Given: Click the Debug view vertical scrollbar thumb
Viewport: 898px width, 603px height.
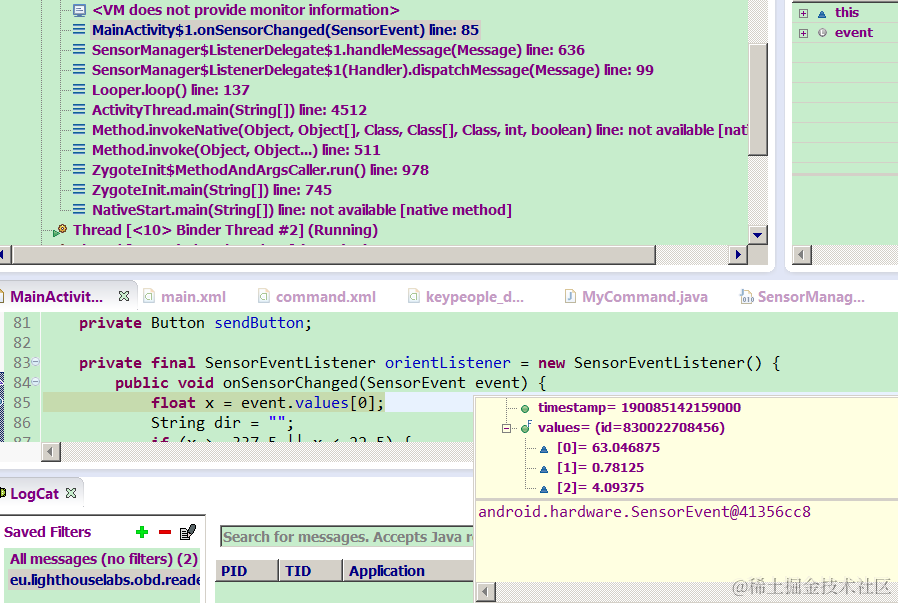Looking at the screenshot, I should 758,100.
